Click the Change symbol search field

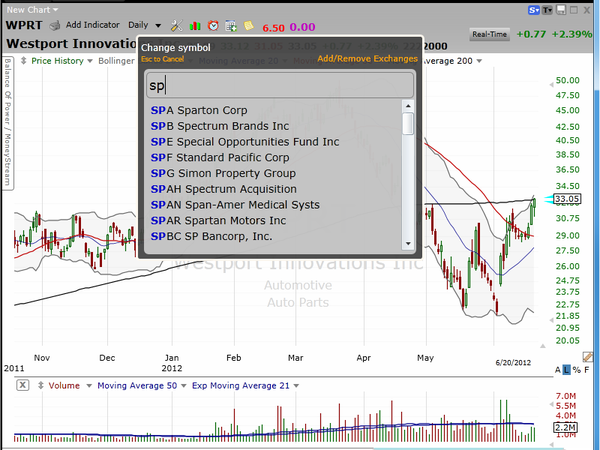(280, 85)
